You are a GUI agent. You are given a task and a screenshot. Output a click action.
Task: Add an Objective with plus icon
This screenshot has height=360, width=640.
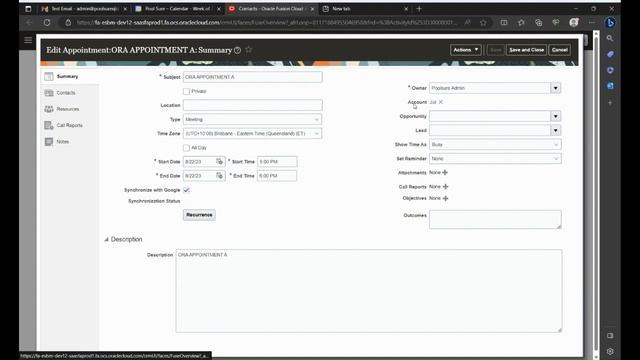tap(445, 198)
